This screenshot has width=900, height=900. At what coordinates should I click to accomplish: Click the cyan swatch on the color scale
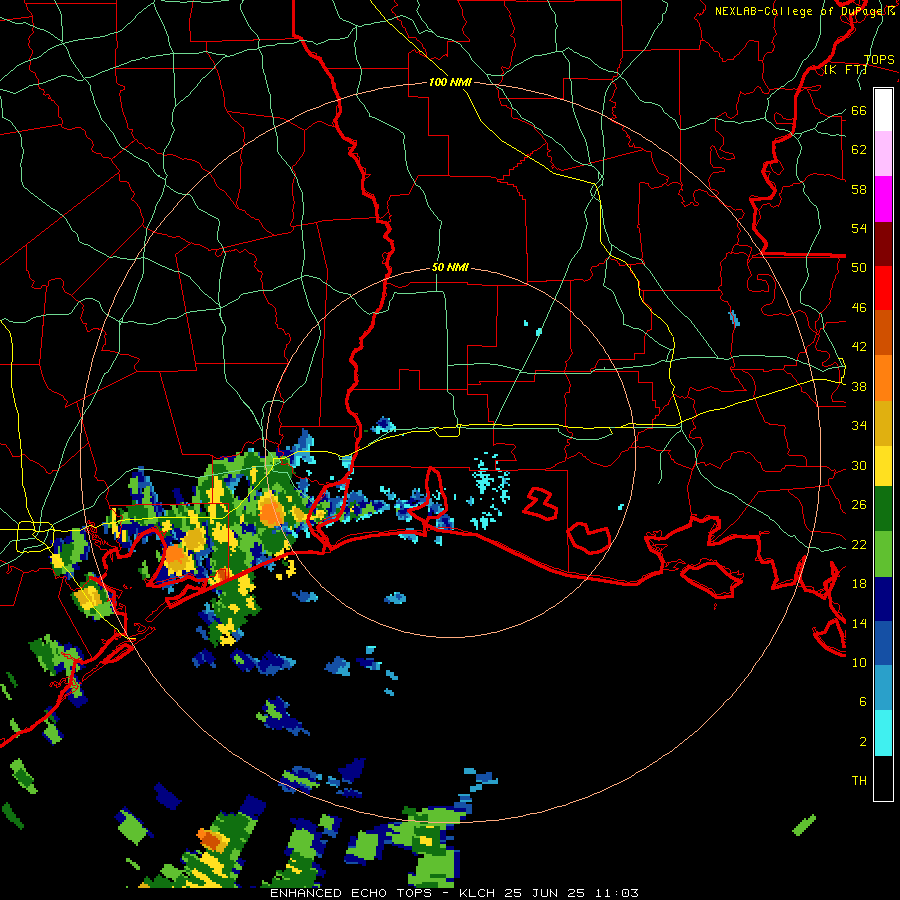(x=883, y=733)
